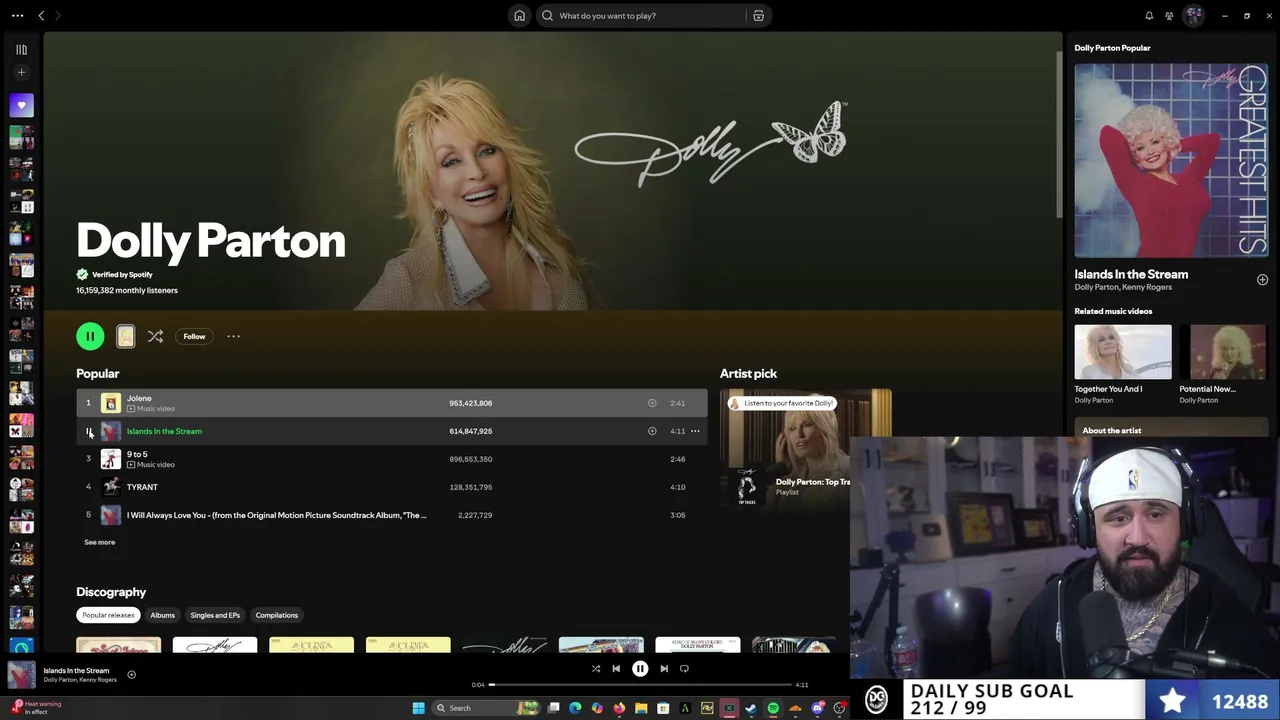The height and width of the screenshot is (720, 1280).
Task: Click the Windows taskbar Search box
Action: tap(487, 708)
